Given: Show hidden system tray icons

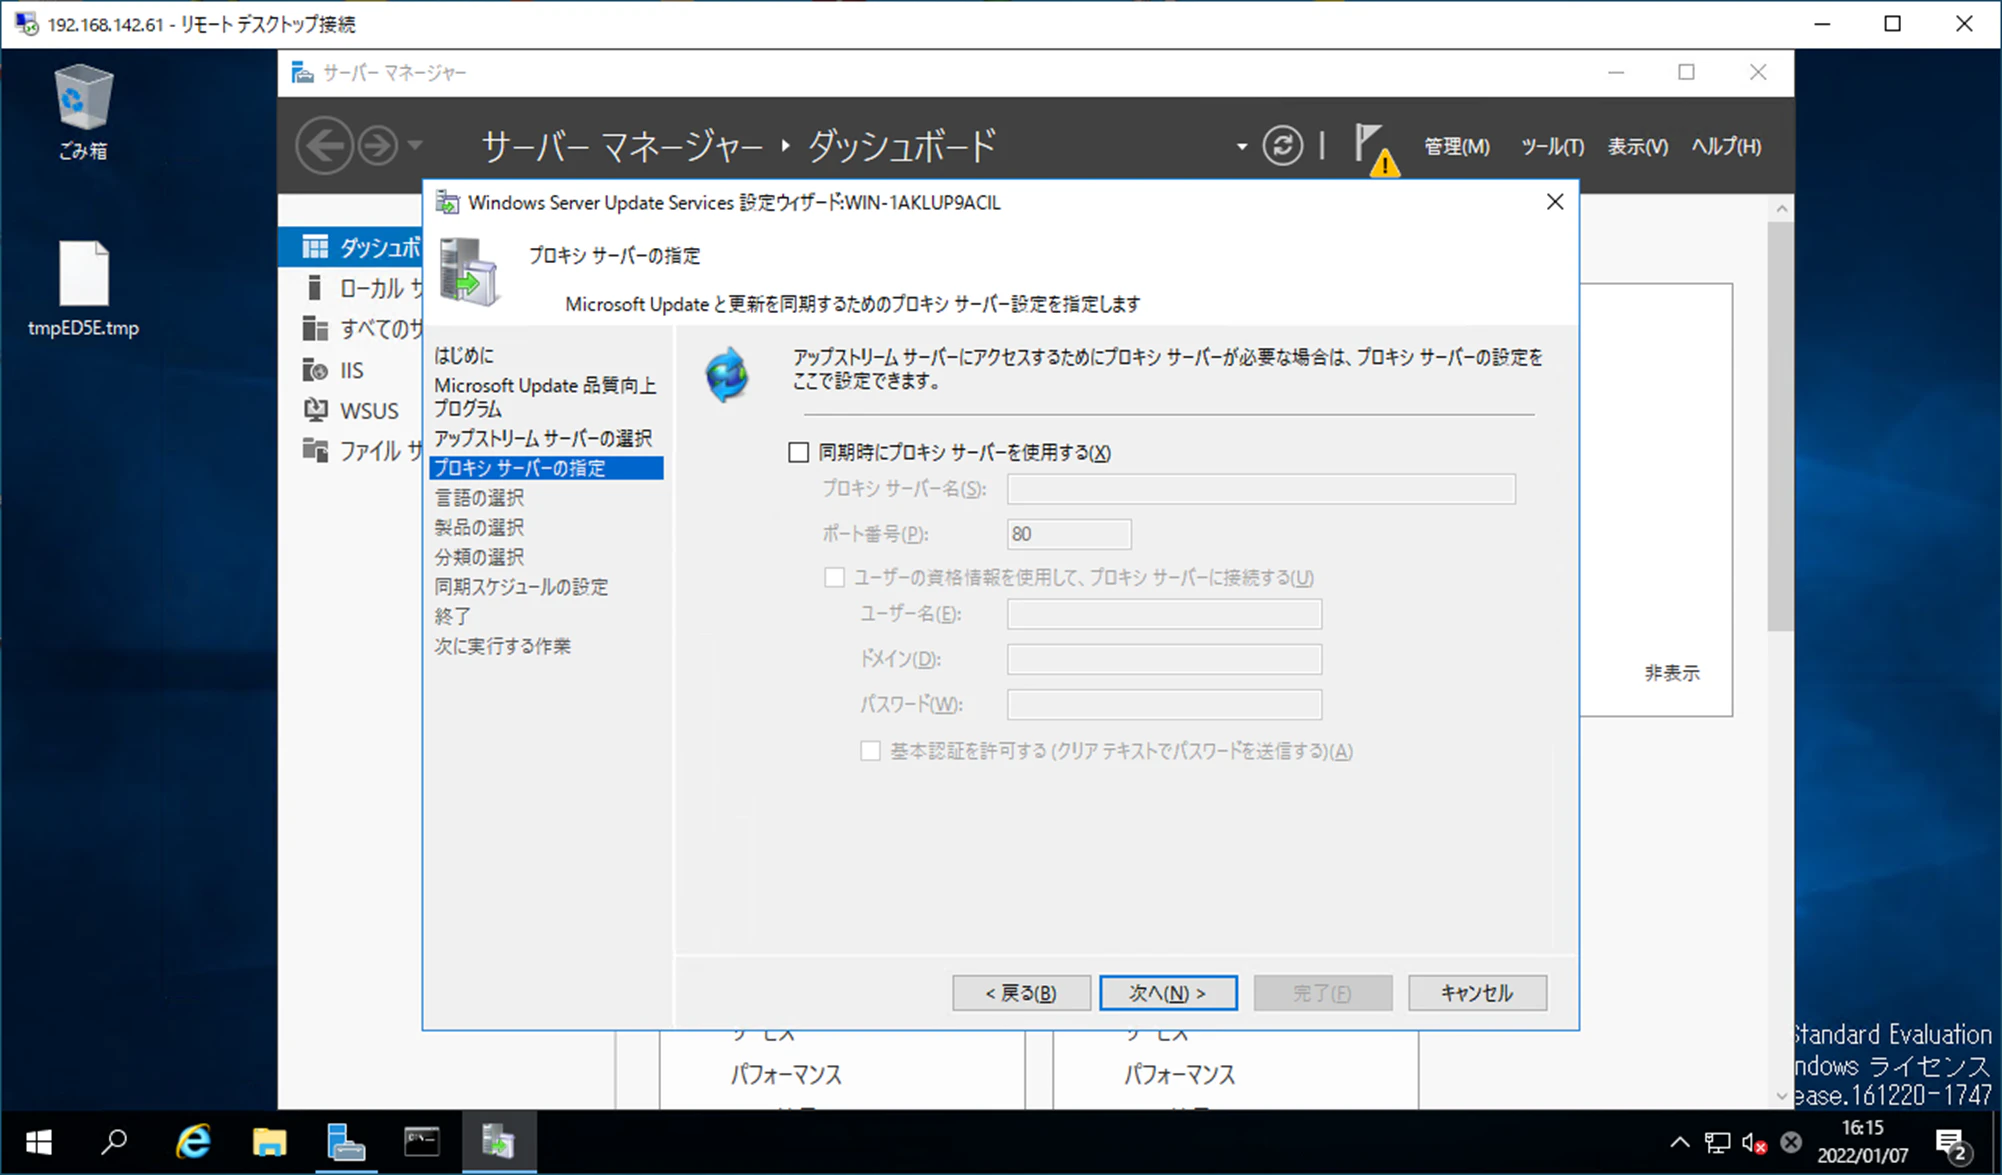Looking at the screenshot, I should (x=1679, y=1142).
